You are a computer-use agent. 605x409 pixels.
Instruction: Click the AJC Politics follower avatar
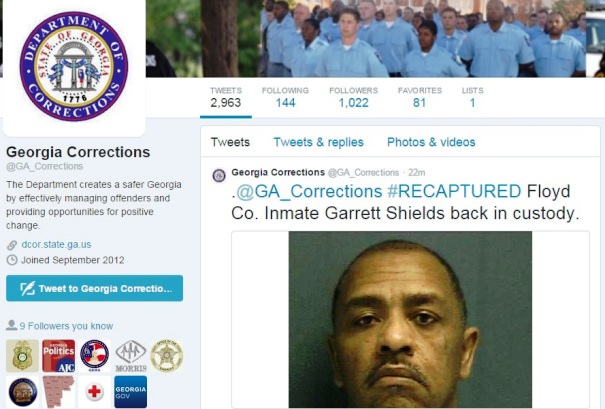tap(59, 356)
